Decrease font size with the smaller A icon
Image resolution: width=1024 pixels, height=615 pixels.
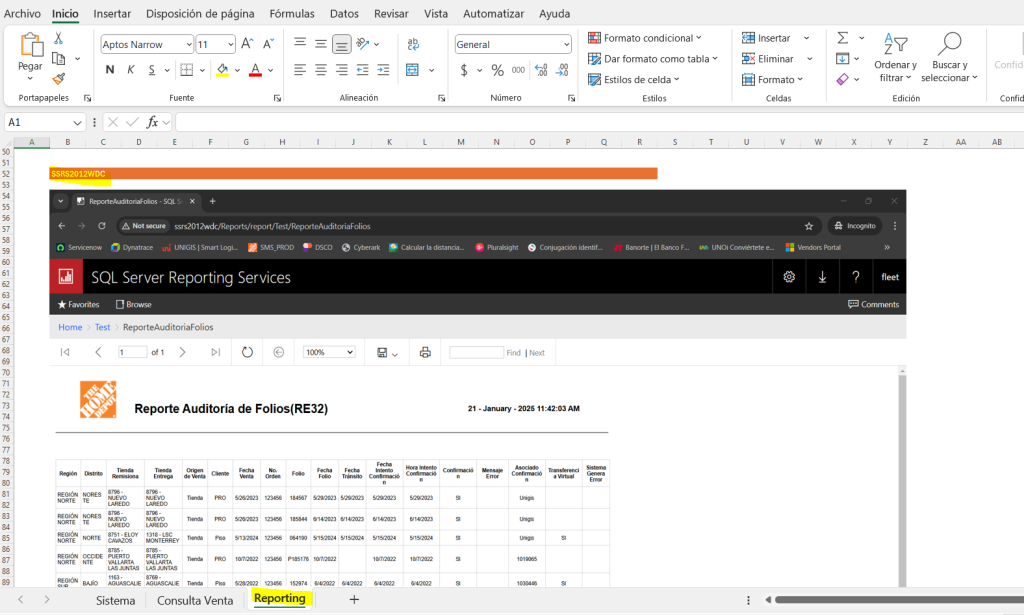tap(268, 44)
